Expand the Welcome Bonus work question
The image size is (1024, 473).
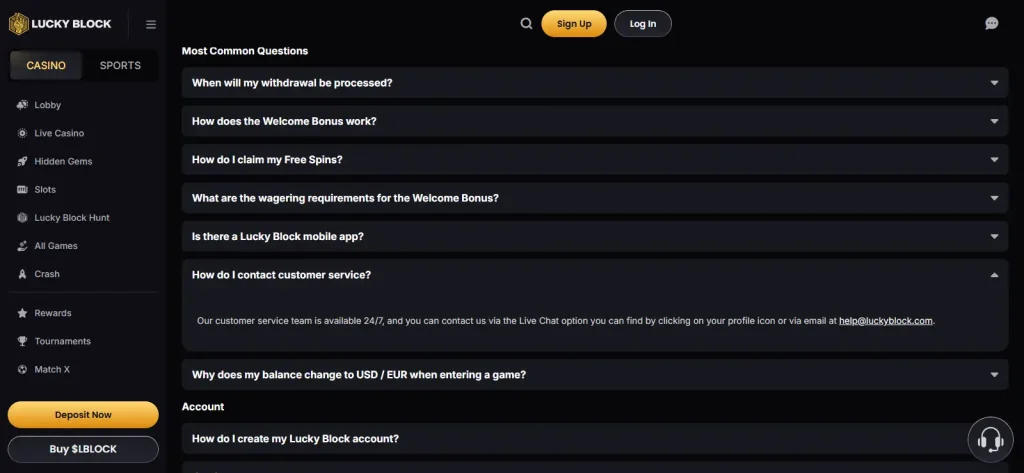[595, 121]
